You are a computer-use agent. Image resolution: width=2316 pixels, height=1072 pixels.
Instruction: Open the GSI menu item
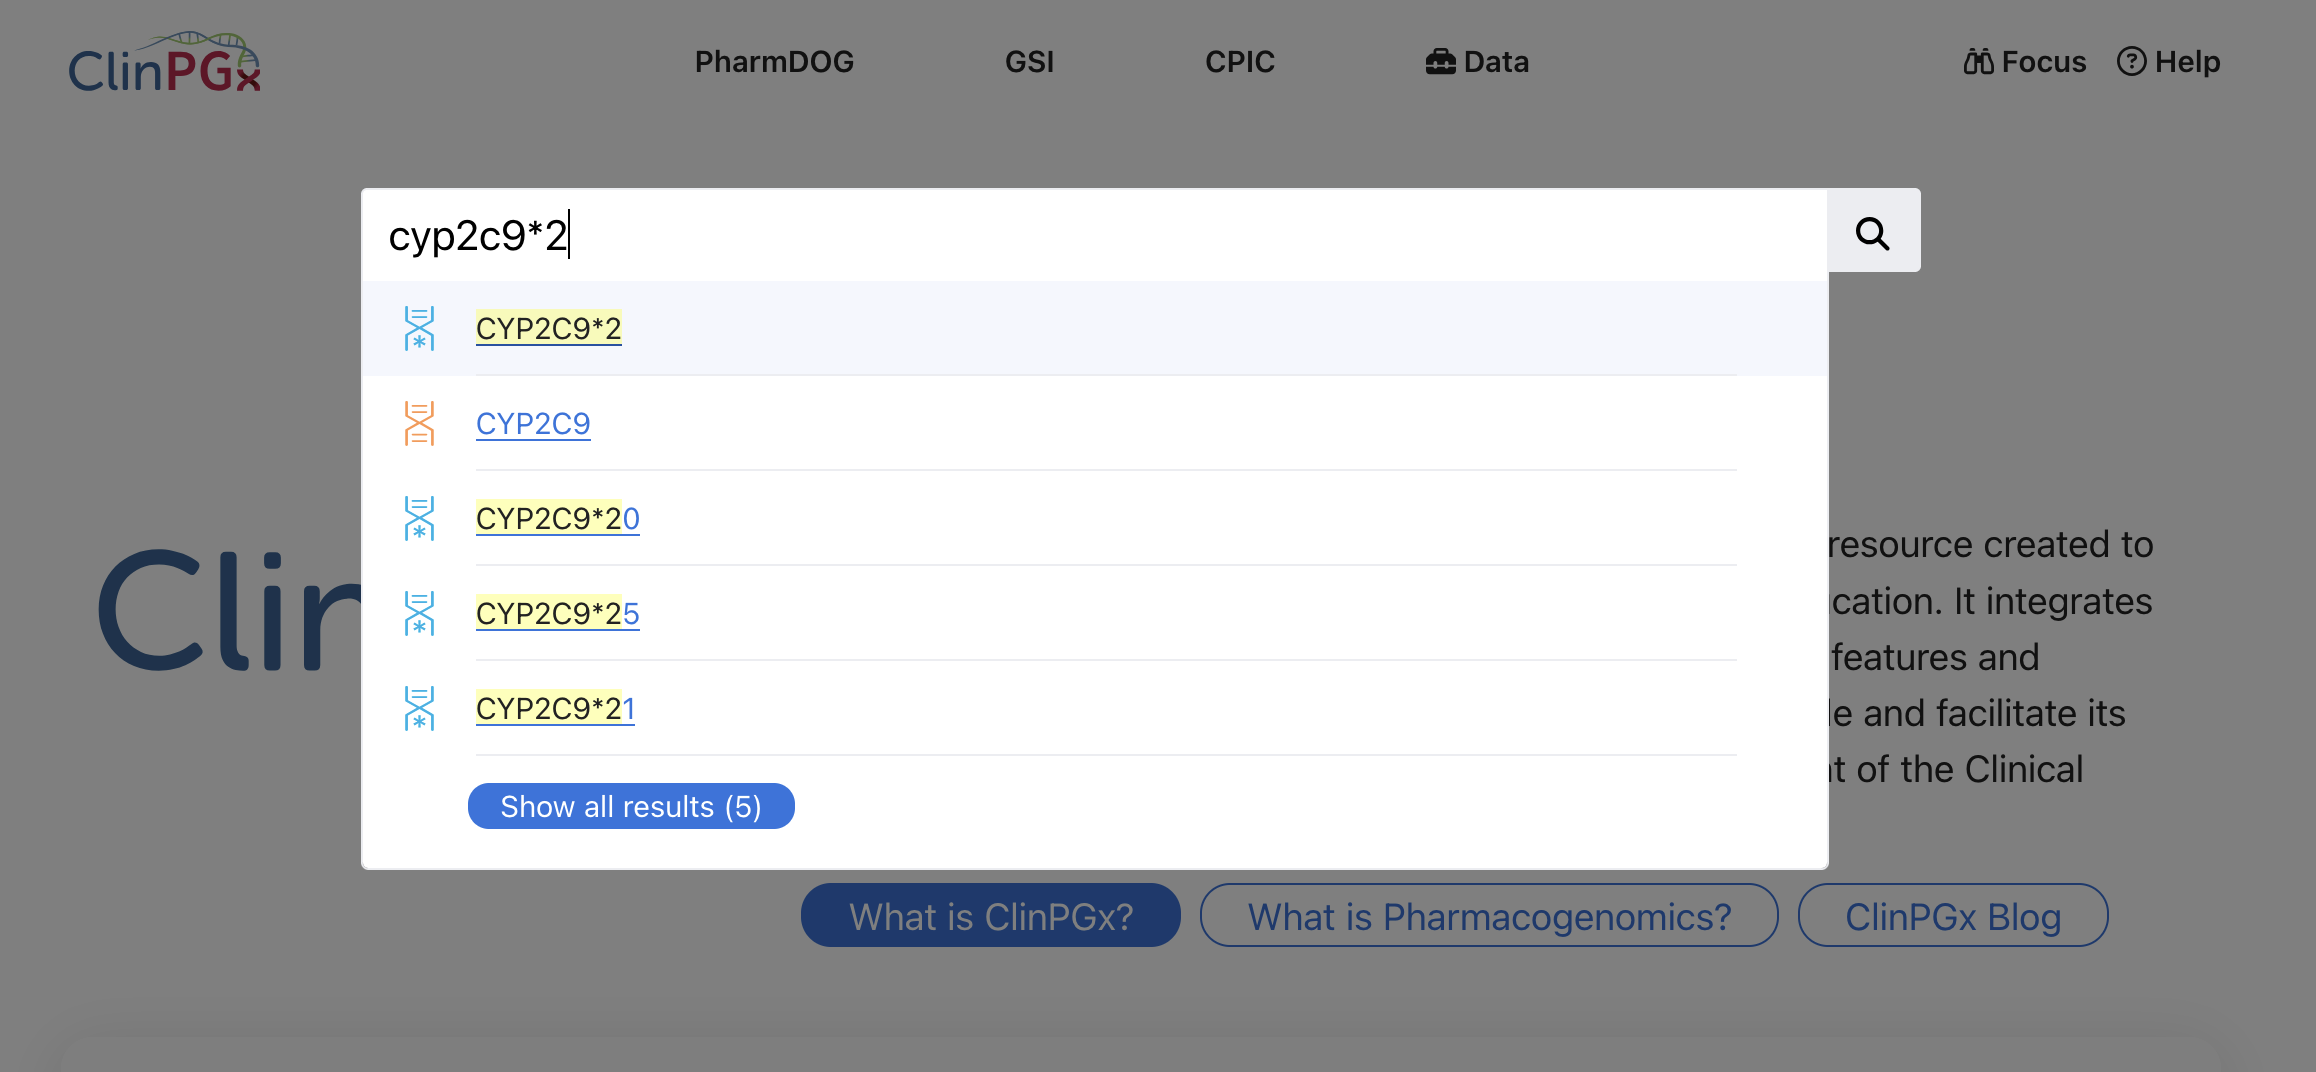pos(1029,62)
